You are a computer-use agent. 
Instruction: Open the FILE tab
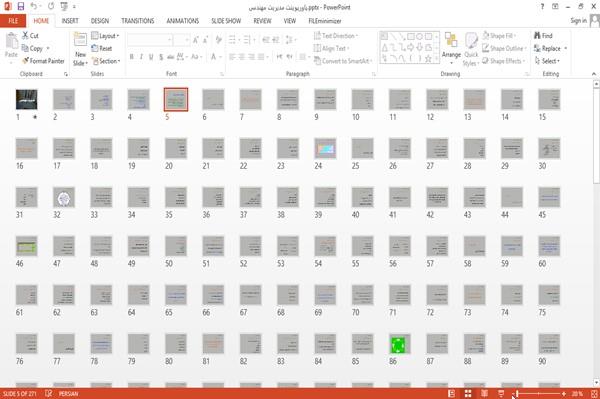coord(13,21)
